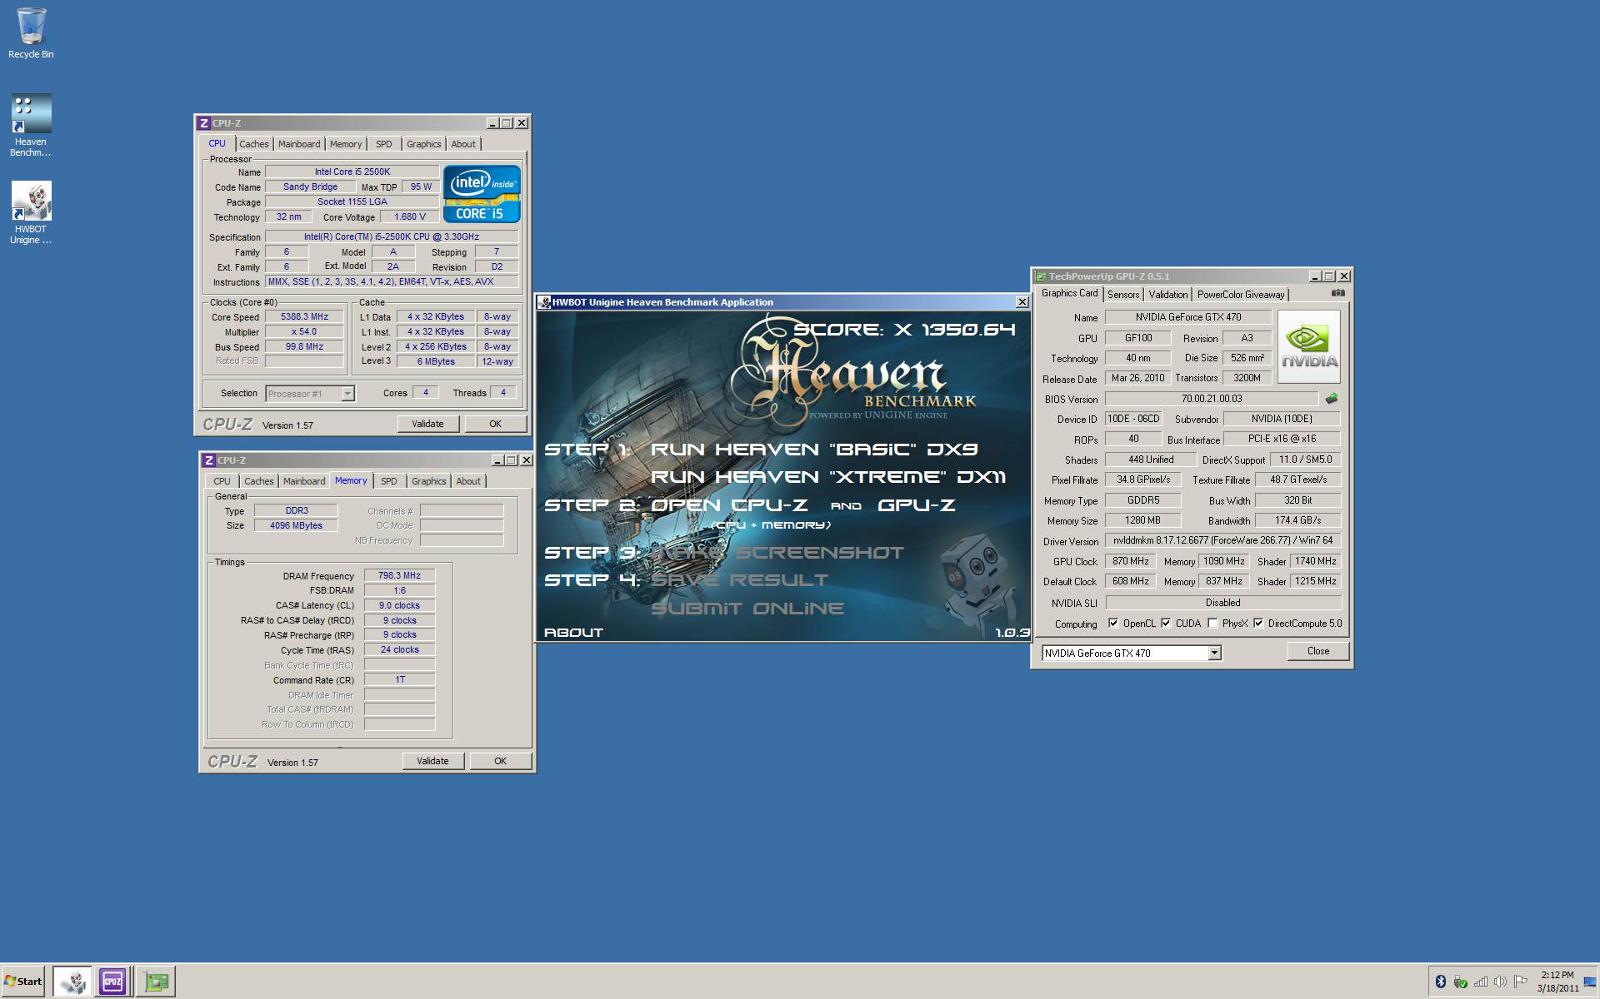Image resolution: width=1600 pixels, height=999 pixels.
Task: Click OK in lower CPU-Z Memory window
Action: click(x=500, y=761)
